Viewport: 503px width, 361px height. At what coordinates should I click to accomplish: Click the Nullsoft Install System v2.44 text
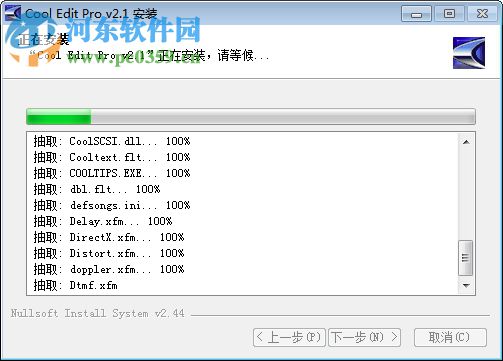click(98, 313)
